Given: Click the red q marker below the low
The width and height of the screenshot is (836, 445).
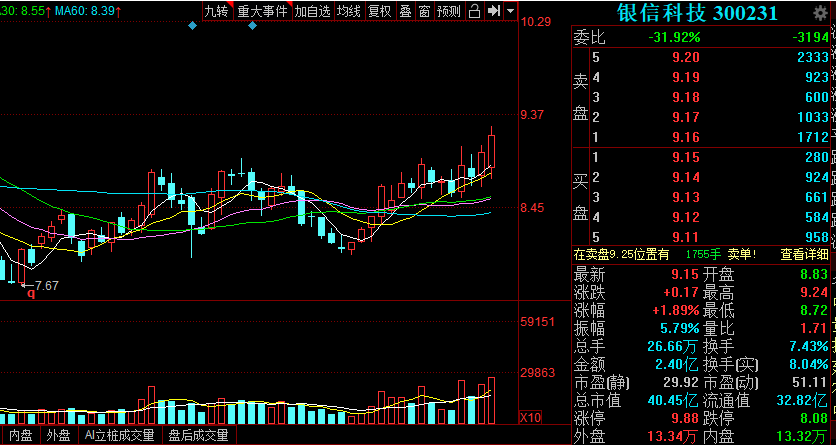Looking at the screenshot, I should [x=31, y=293].
